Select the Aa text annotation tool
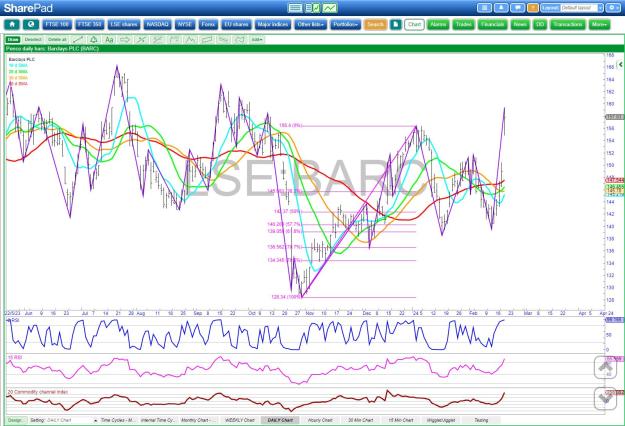The height and width of the screenshot is (426, 625). pyautogui.click(x=109, y=39)
